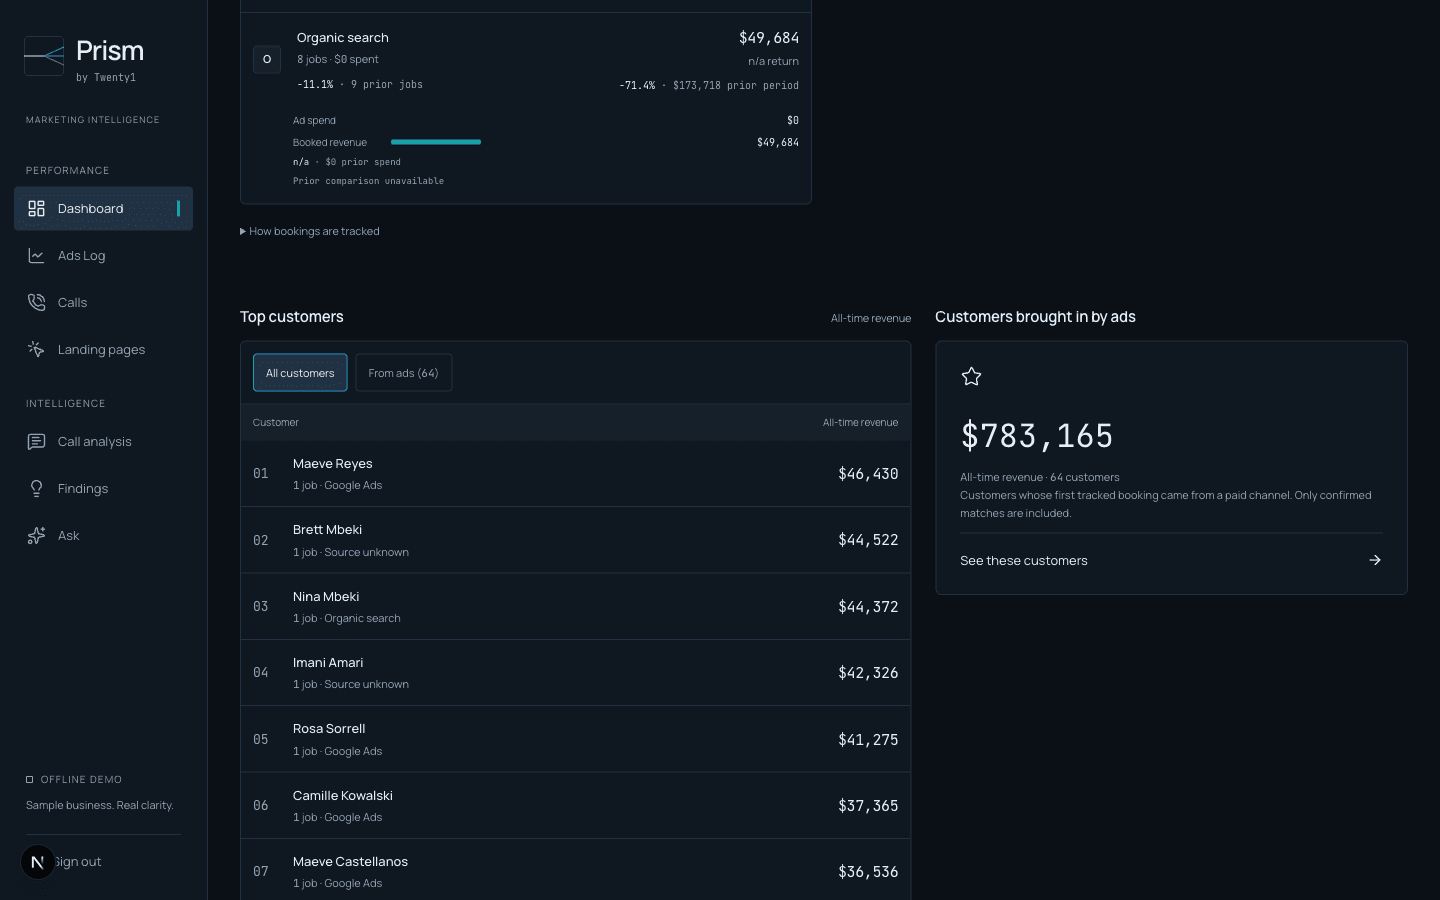Click the Ask sparkle icon
1440x900 pixels.
click(37, 535)
